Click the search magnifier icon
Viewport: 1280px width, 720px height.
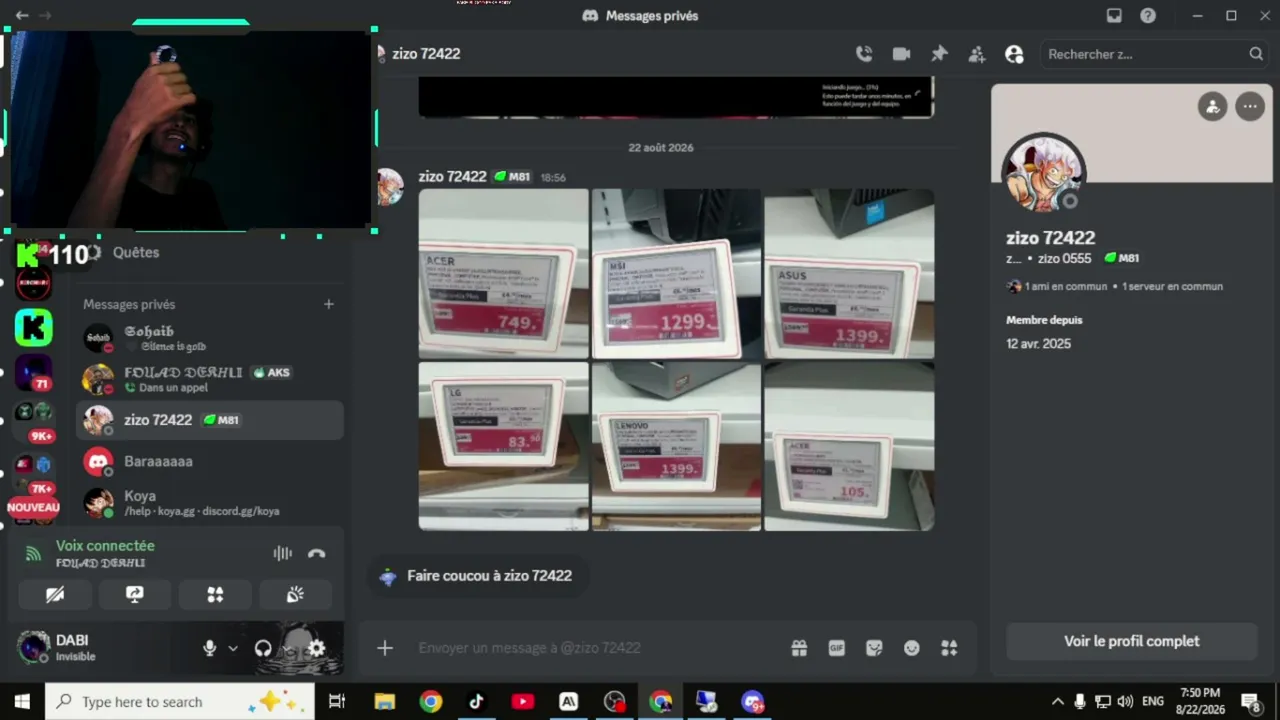tap(1256, 54)
